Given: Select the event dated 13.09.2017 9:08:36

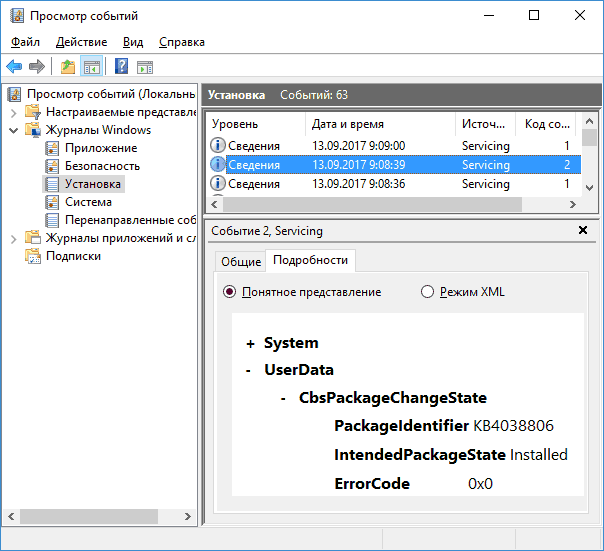Looking at the screenshot, I should click(394, 184).
